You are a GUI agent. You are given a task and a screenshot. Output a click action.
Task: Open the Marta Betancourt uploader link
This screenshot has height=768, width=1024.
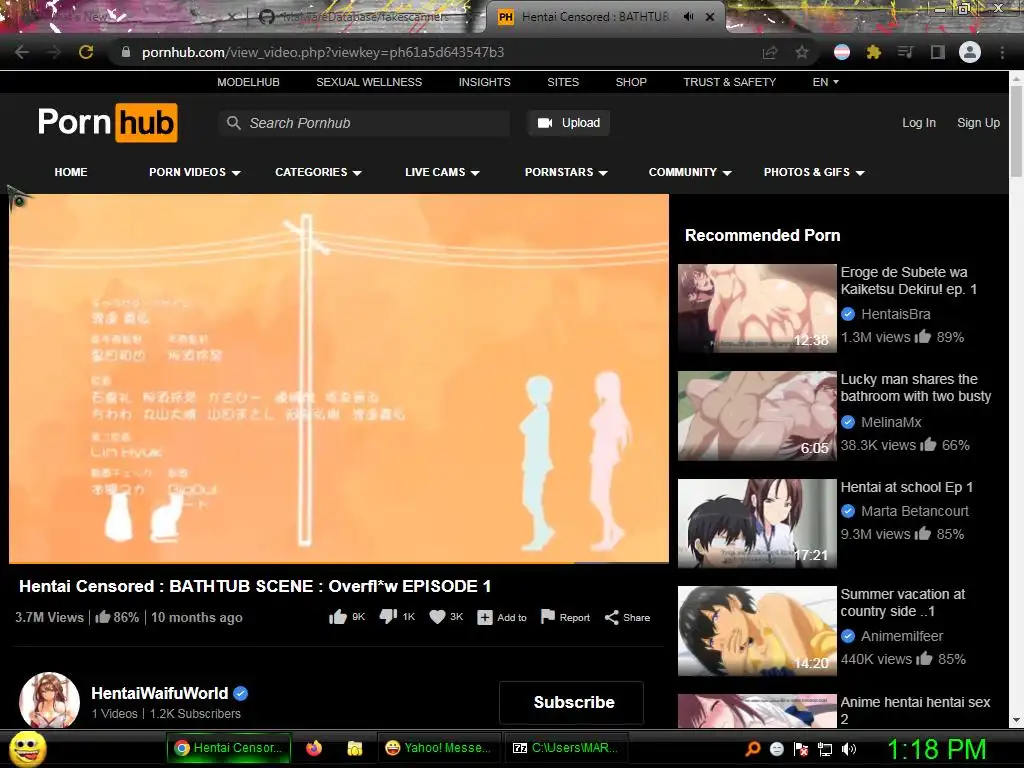pos(914,511)
